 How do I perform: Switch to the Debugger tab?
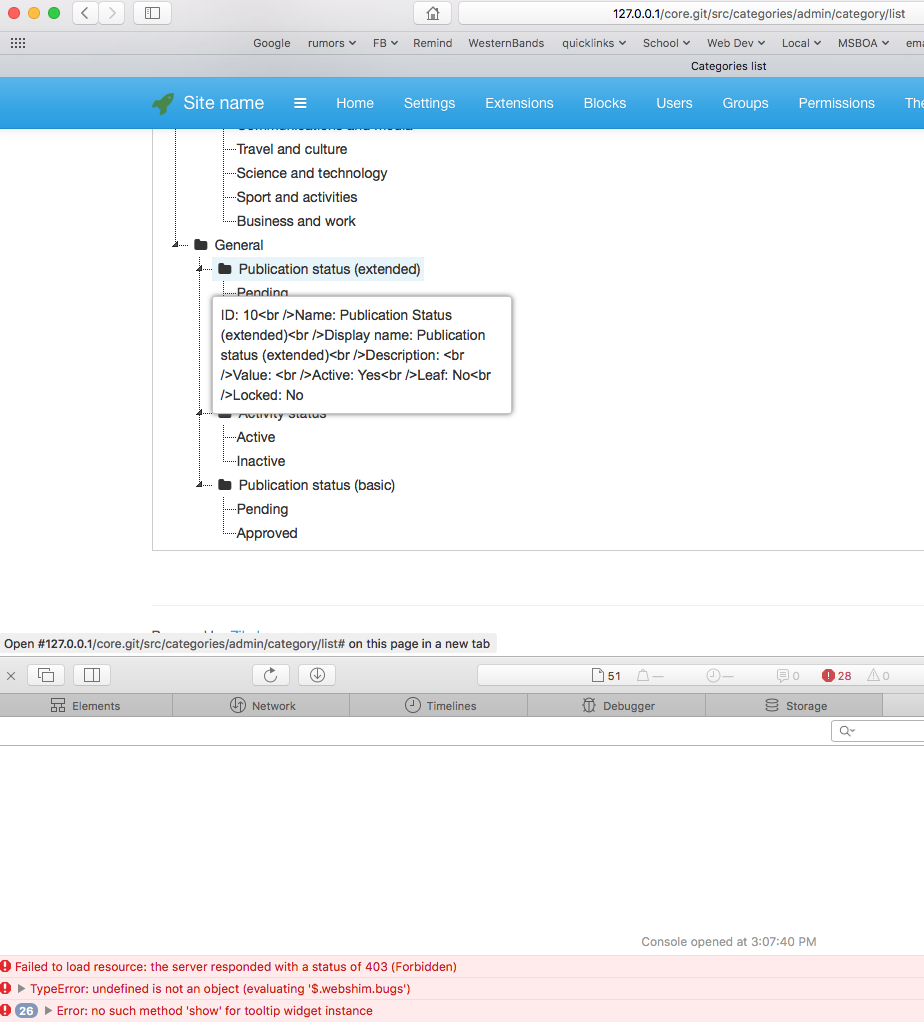618,705
